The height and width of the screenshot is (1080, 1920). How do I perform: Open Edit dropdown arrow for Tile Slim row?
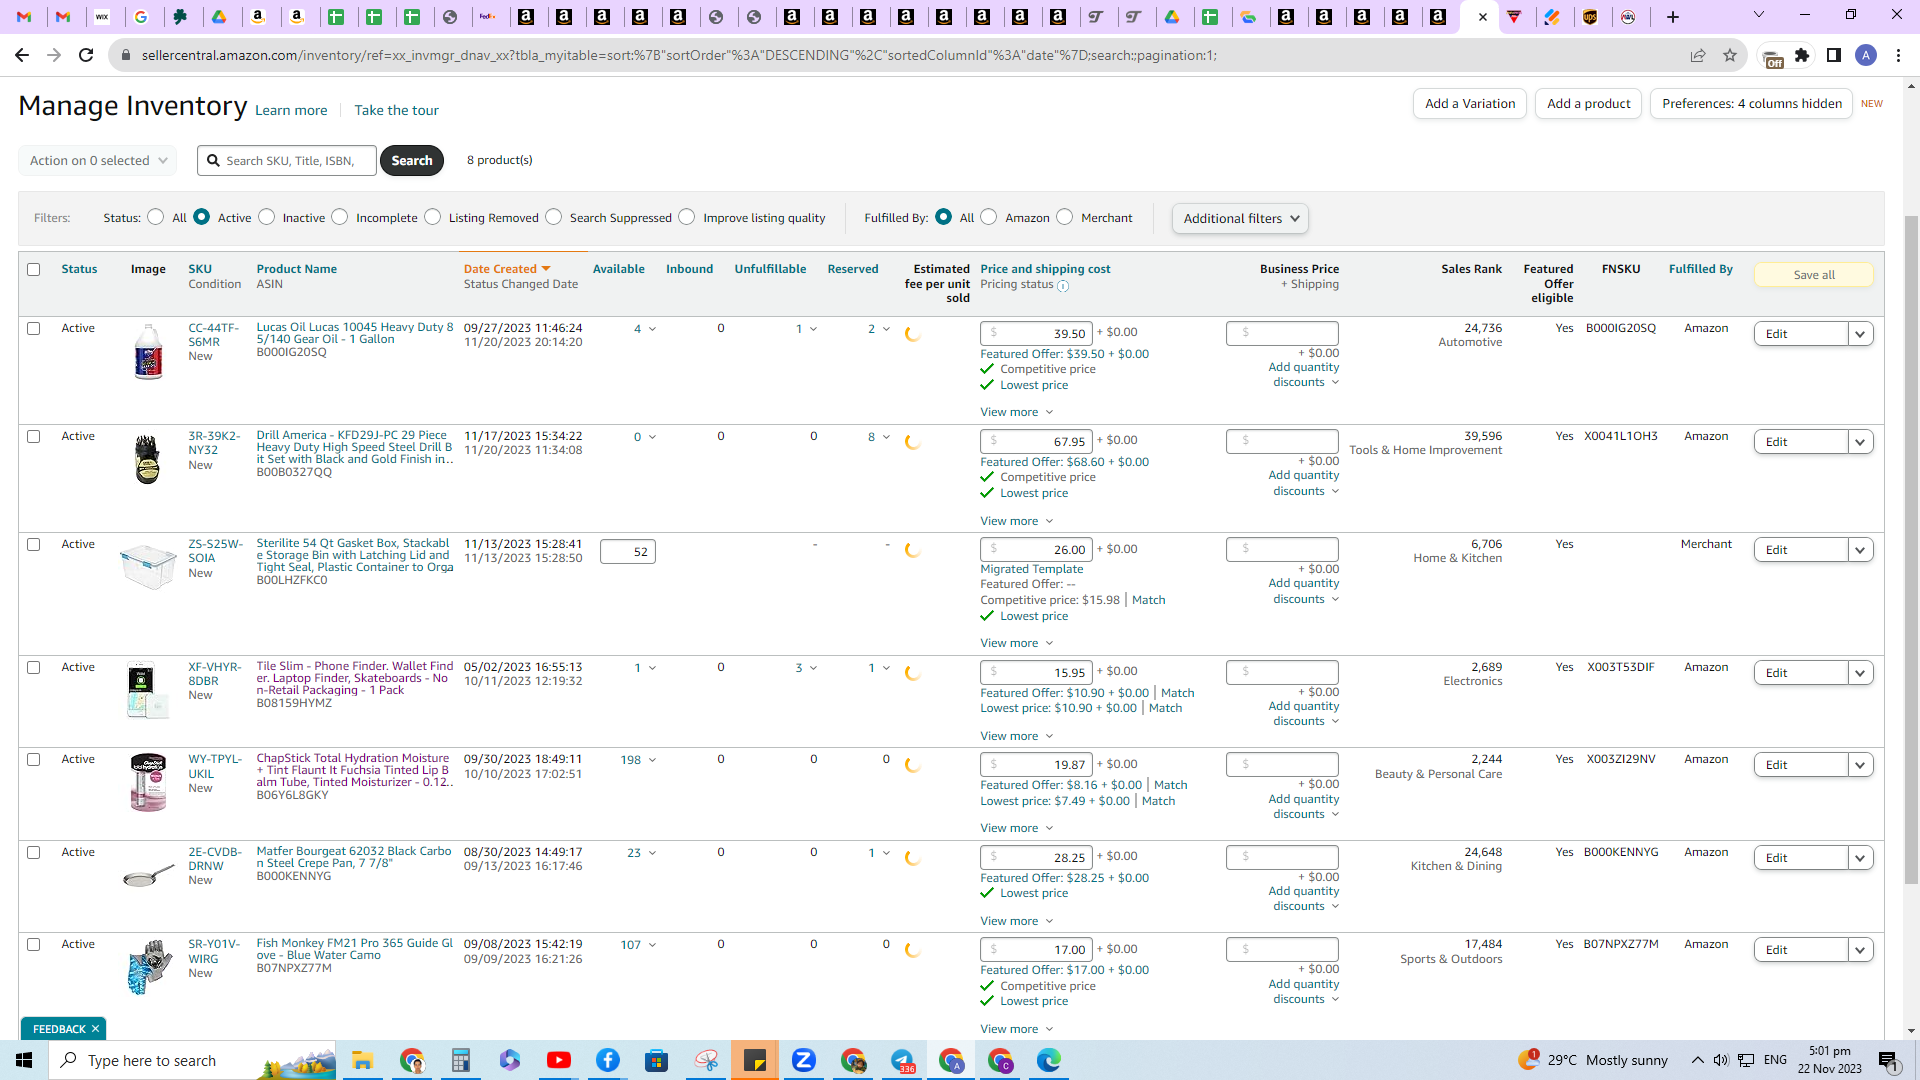[x=1861, y=673]
